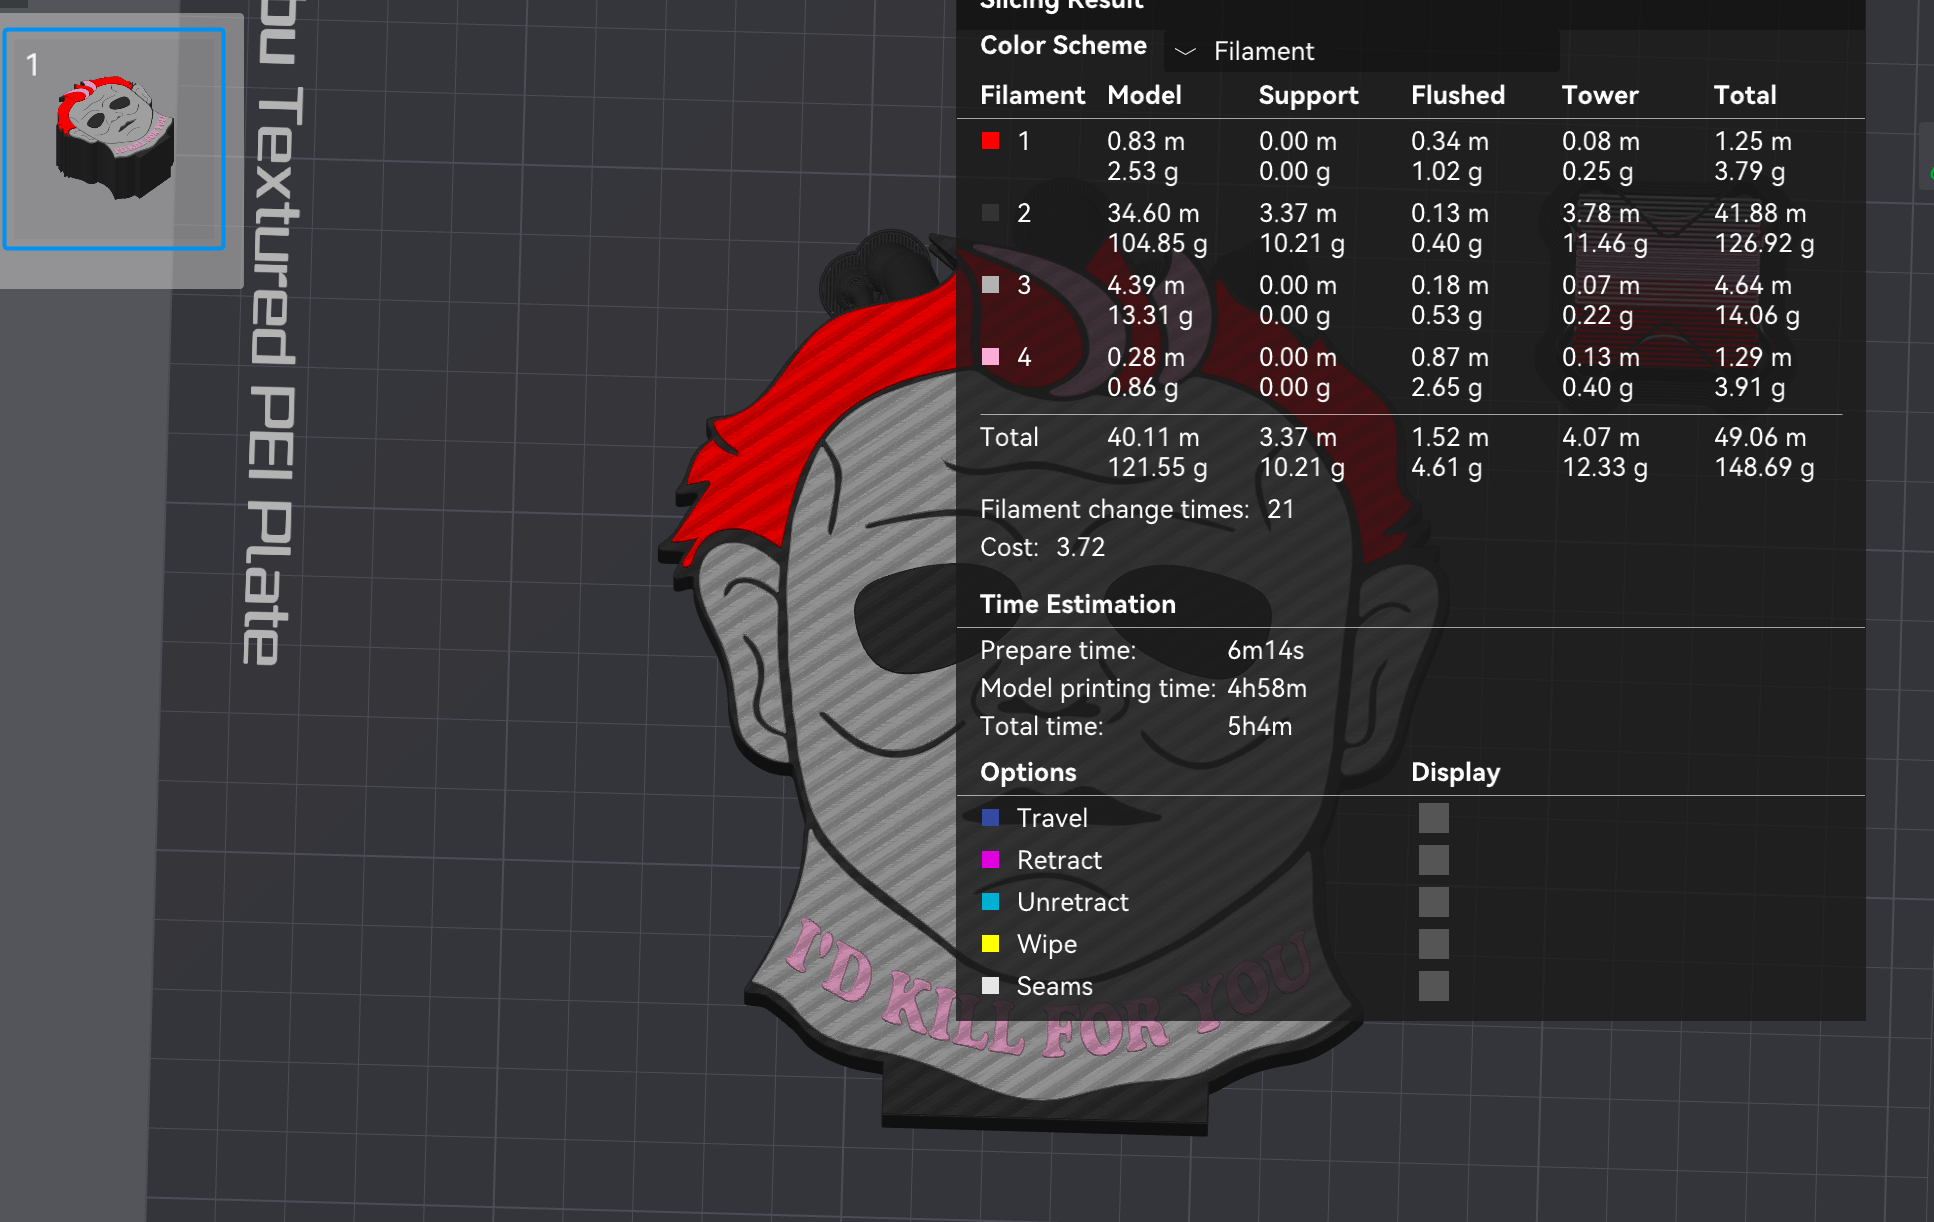Click the pink filament 4 swatch
The image size is (1934, 1222).
pos(990,357)
